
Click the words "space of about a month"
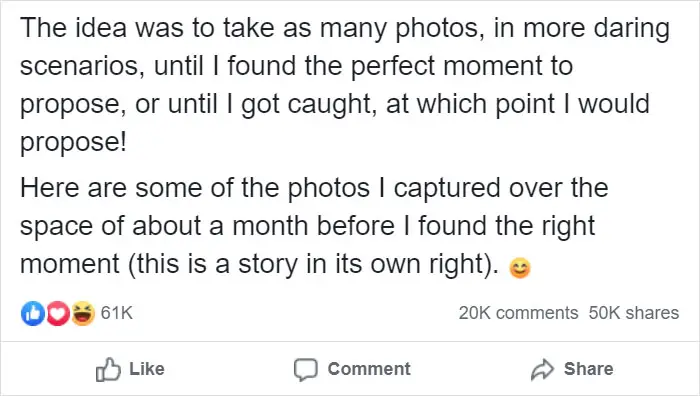click(x=167, y=226)
